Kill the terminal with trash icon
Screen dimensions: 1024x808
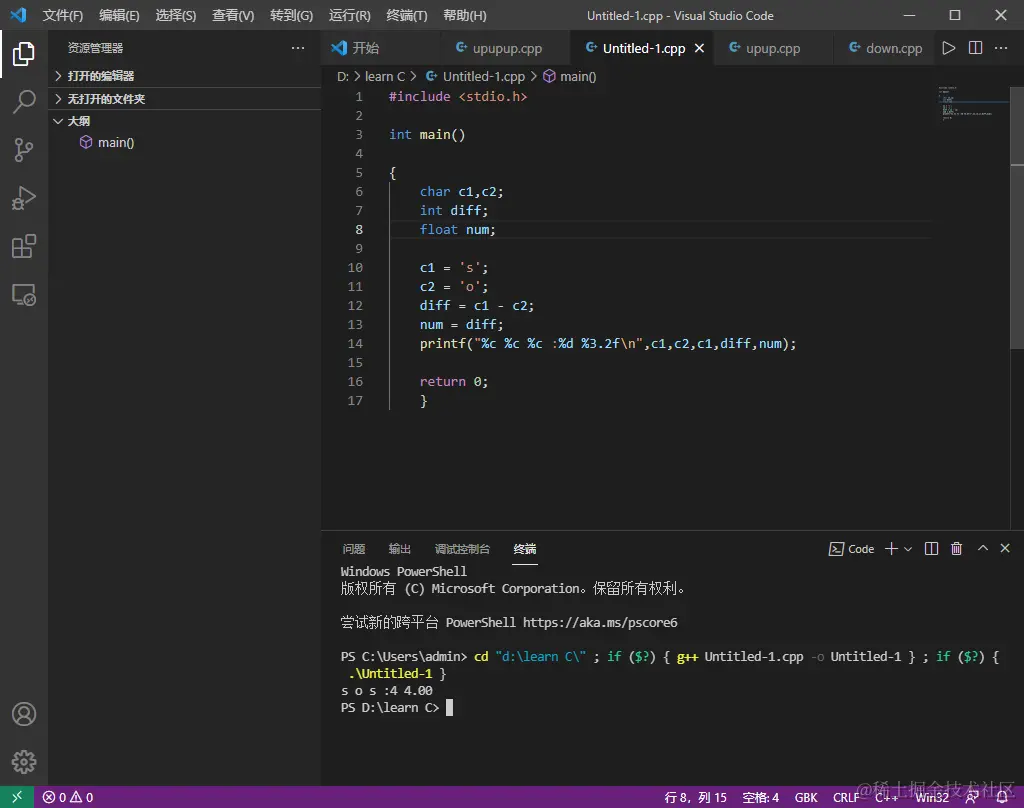pyautogui.click(x=957, y=549)
